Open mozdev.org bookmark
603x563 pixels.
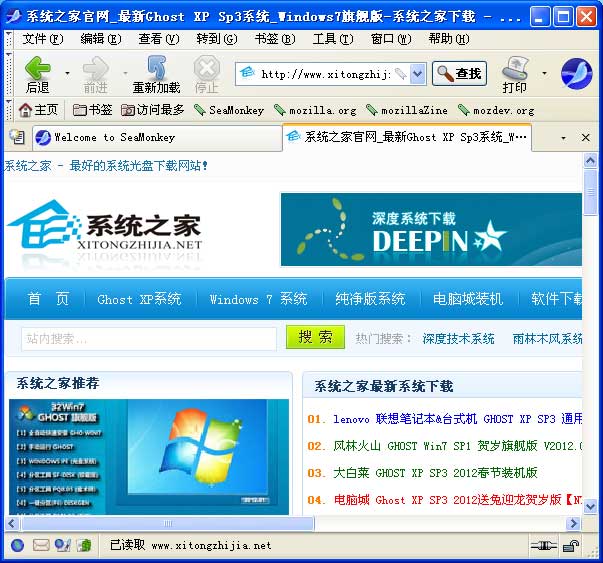coord(496,110)
